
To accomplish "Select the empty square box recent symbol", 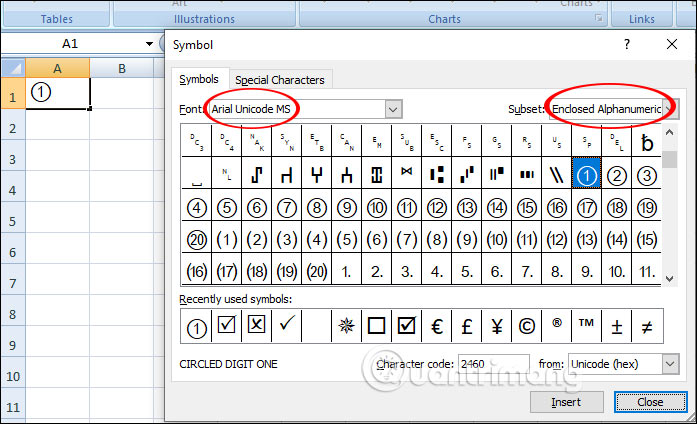I will click(x=377, y=325).
